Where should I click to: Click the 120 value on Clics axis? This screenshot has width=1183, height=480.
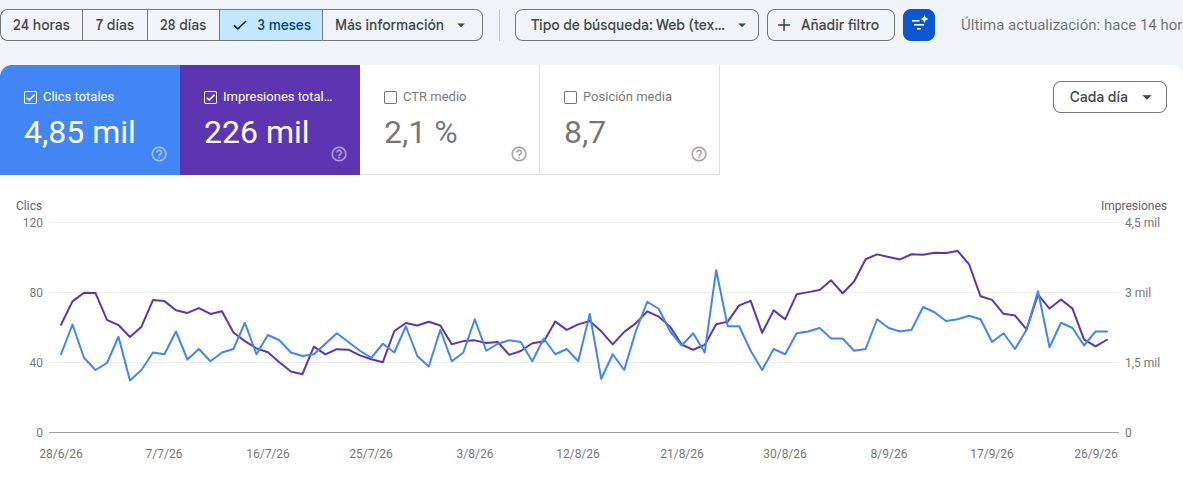click(x=34, y=223)
